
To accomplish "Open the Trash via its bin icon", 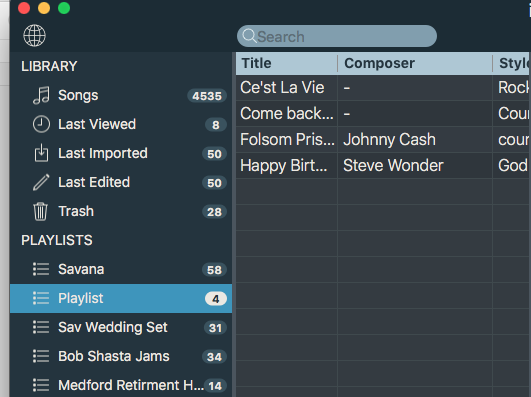I will pos(41,211).
